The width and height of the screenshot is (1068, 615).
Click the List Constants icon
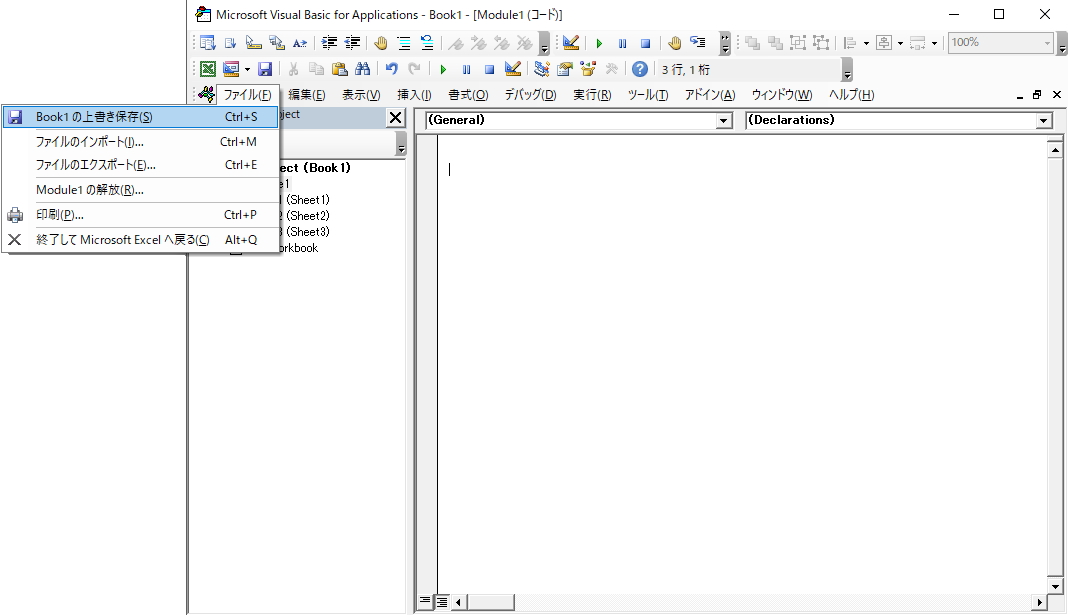click(230, 43)
